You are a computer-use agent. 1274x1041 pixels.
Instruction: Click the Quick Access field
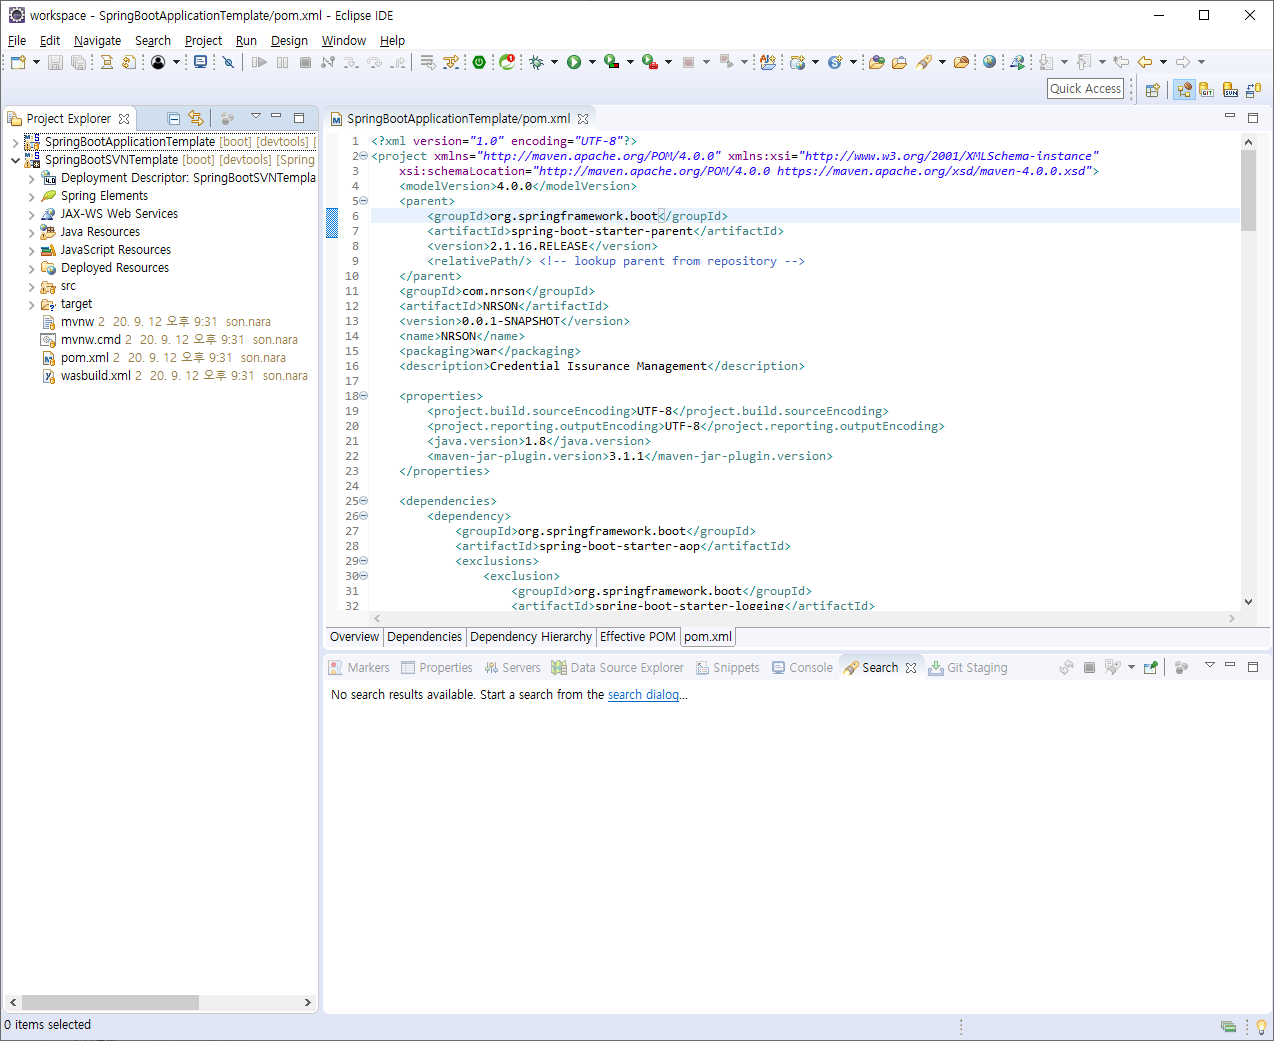click(x=1085, y=88)
